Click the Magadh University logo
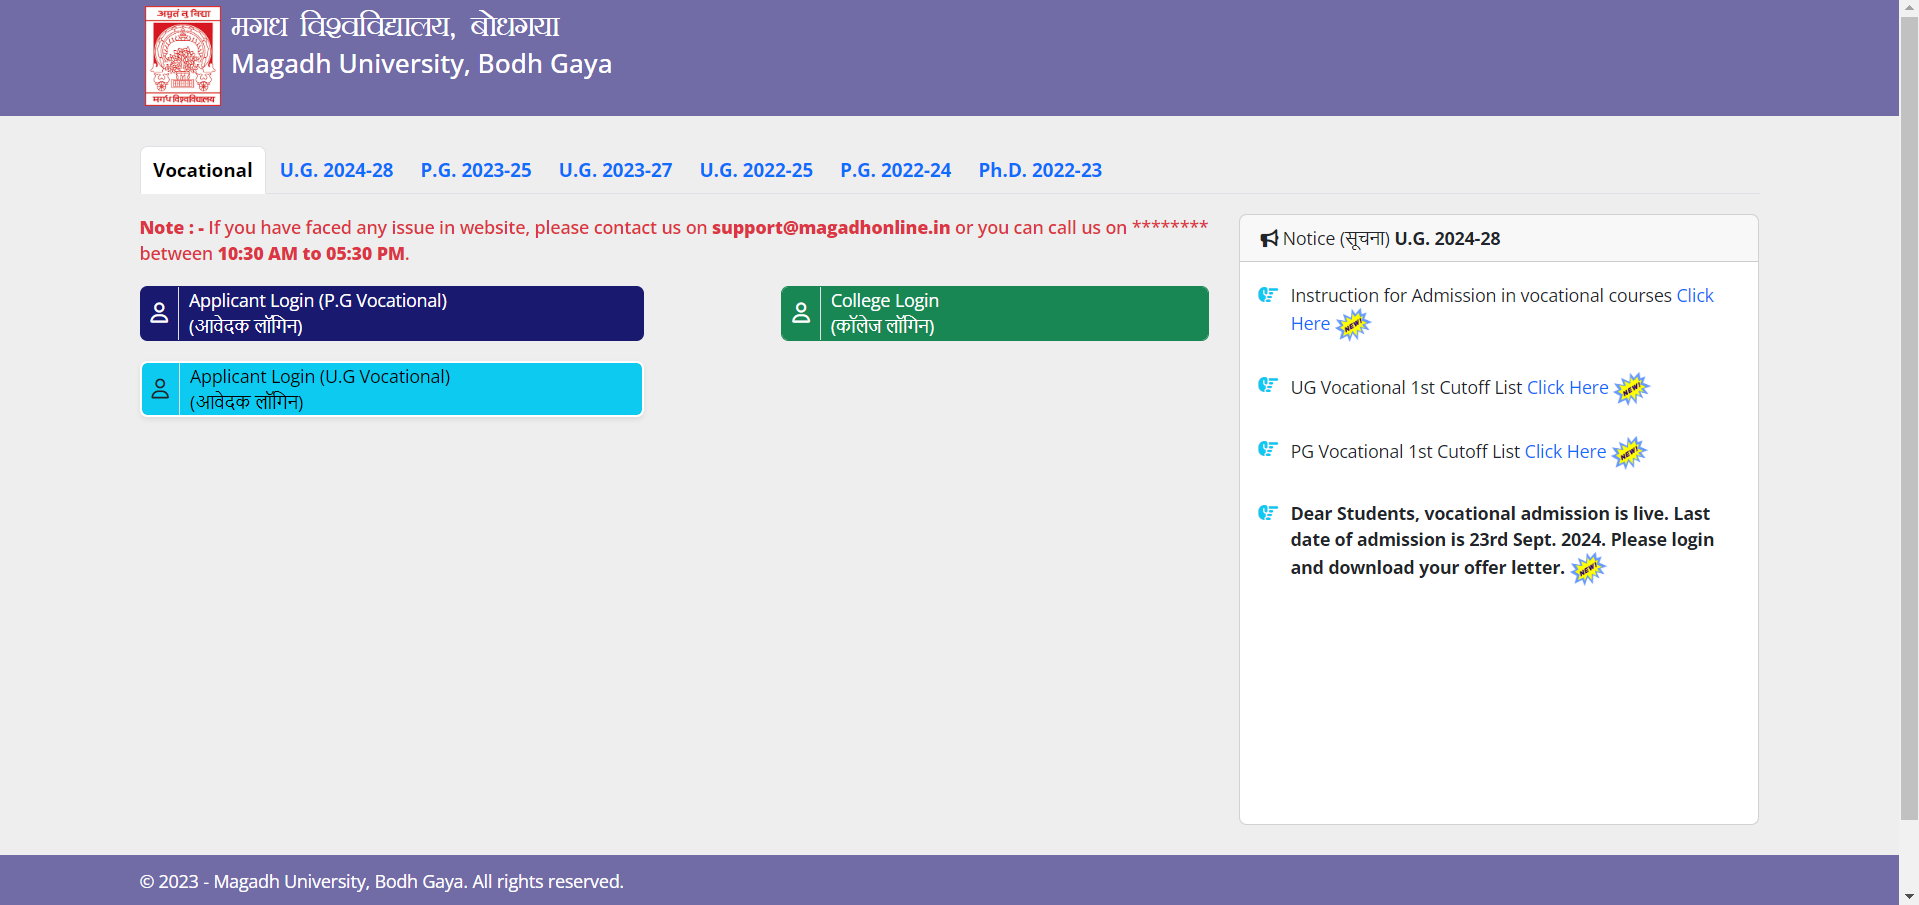Screen dimensions: 1919x905 point(183,55)
